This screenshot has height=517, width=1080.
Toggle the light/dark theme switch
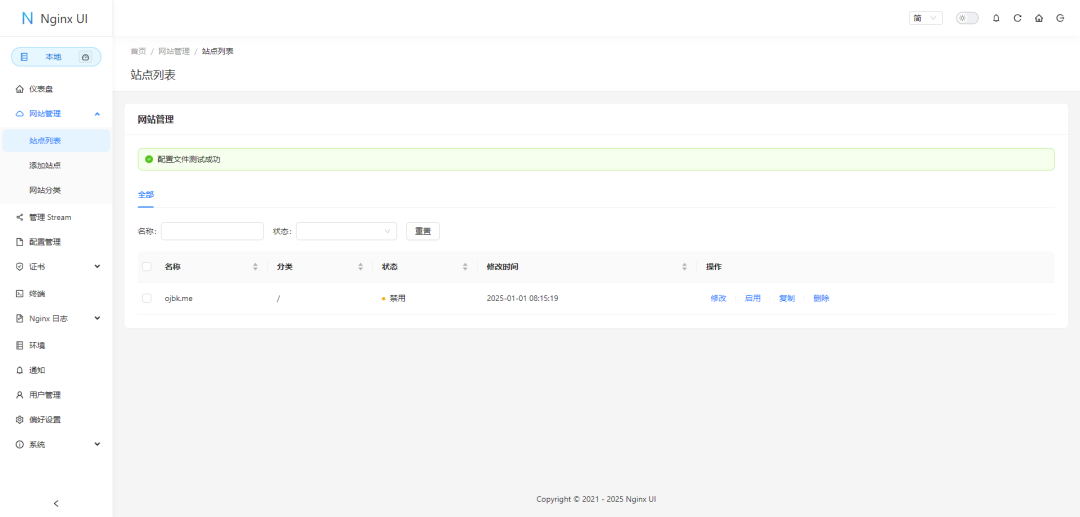967,18
